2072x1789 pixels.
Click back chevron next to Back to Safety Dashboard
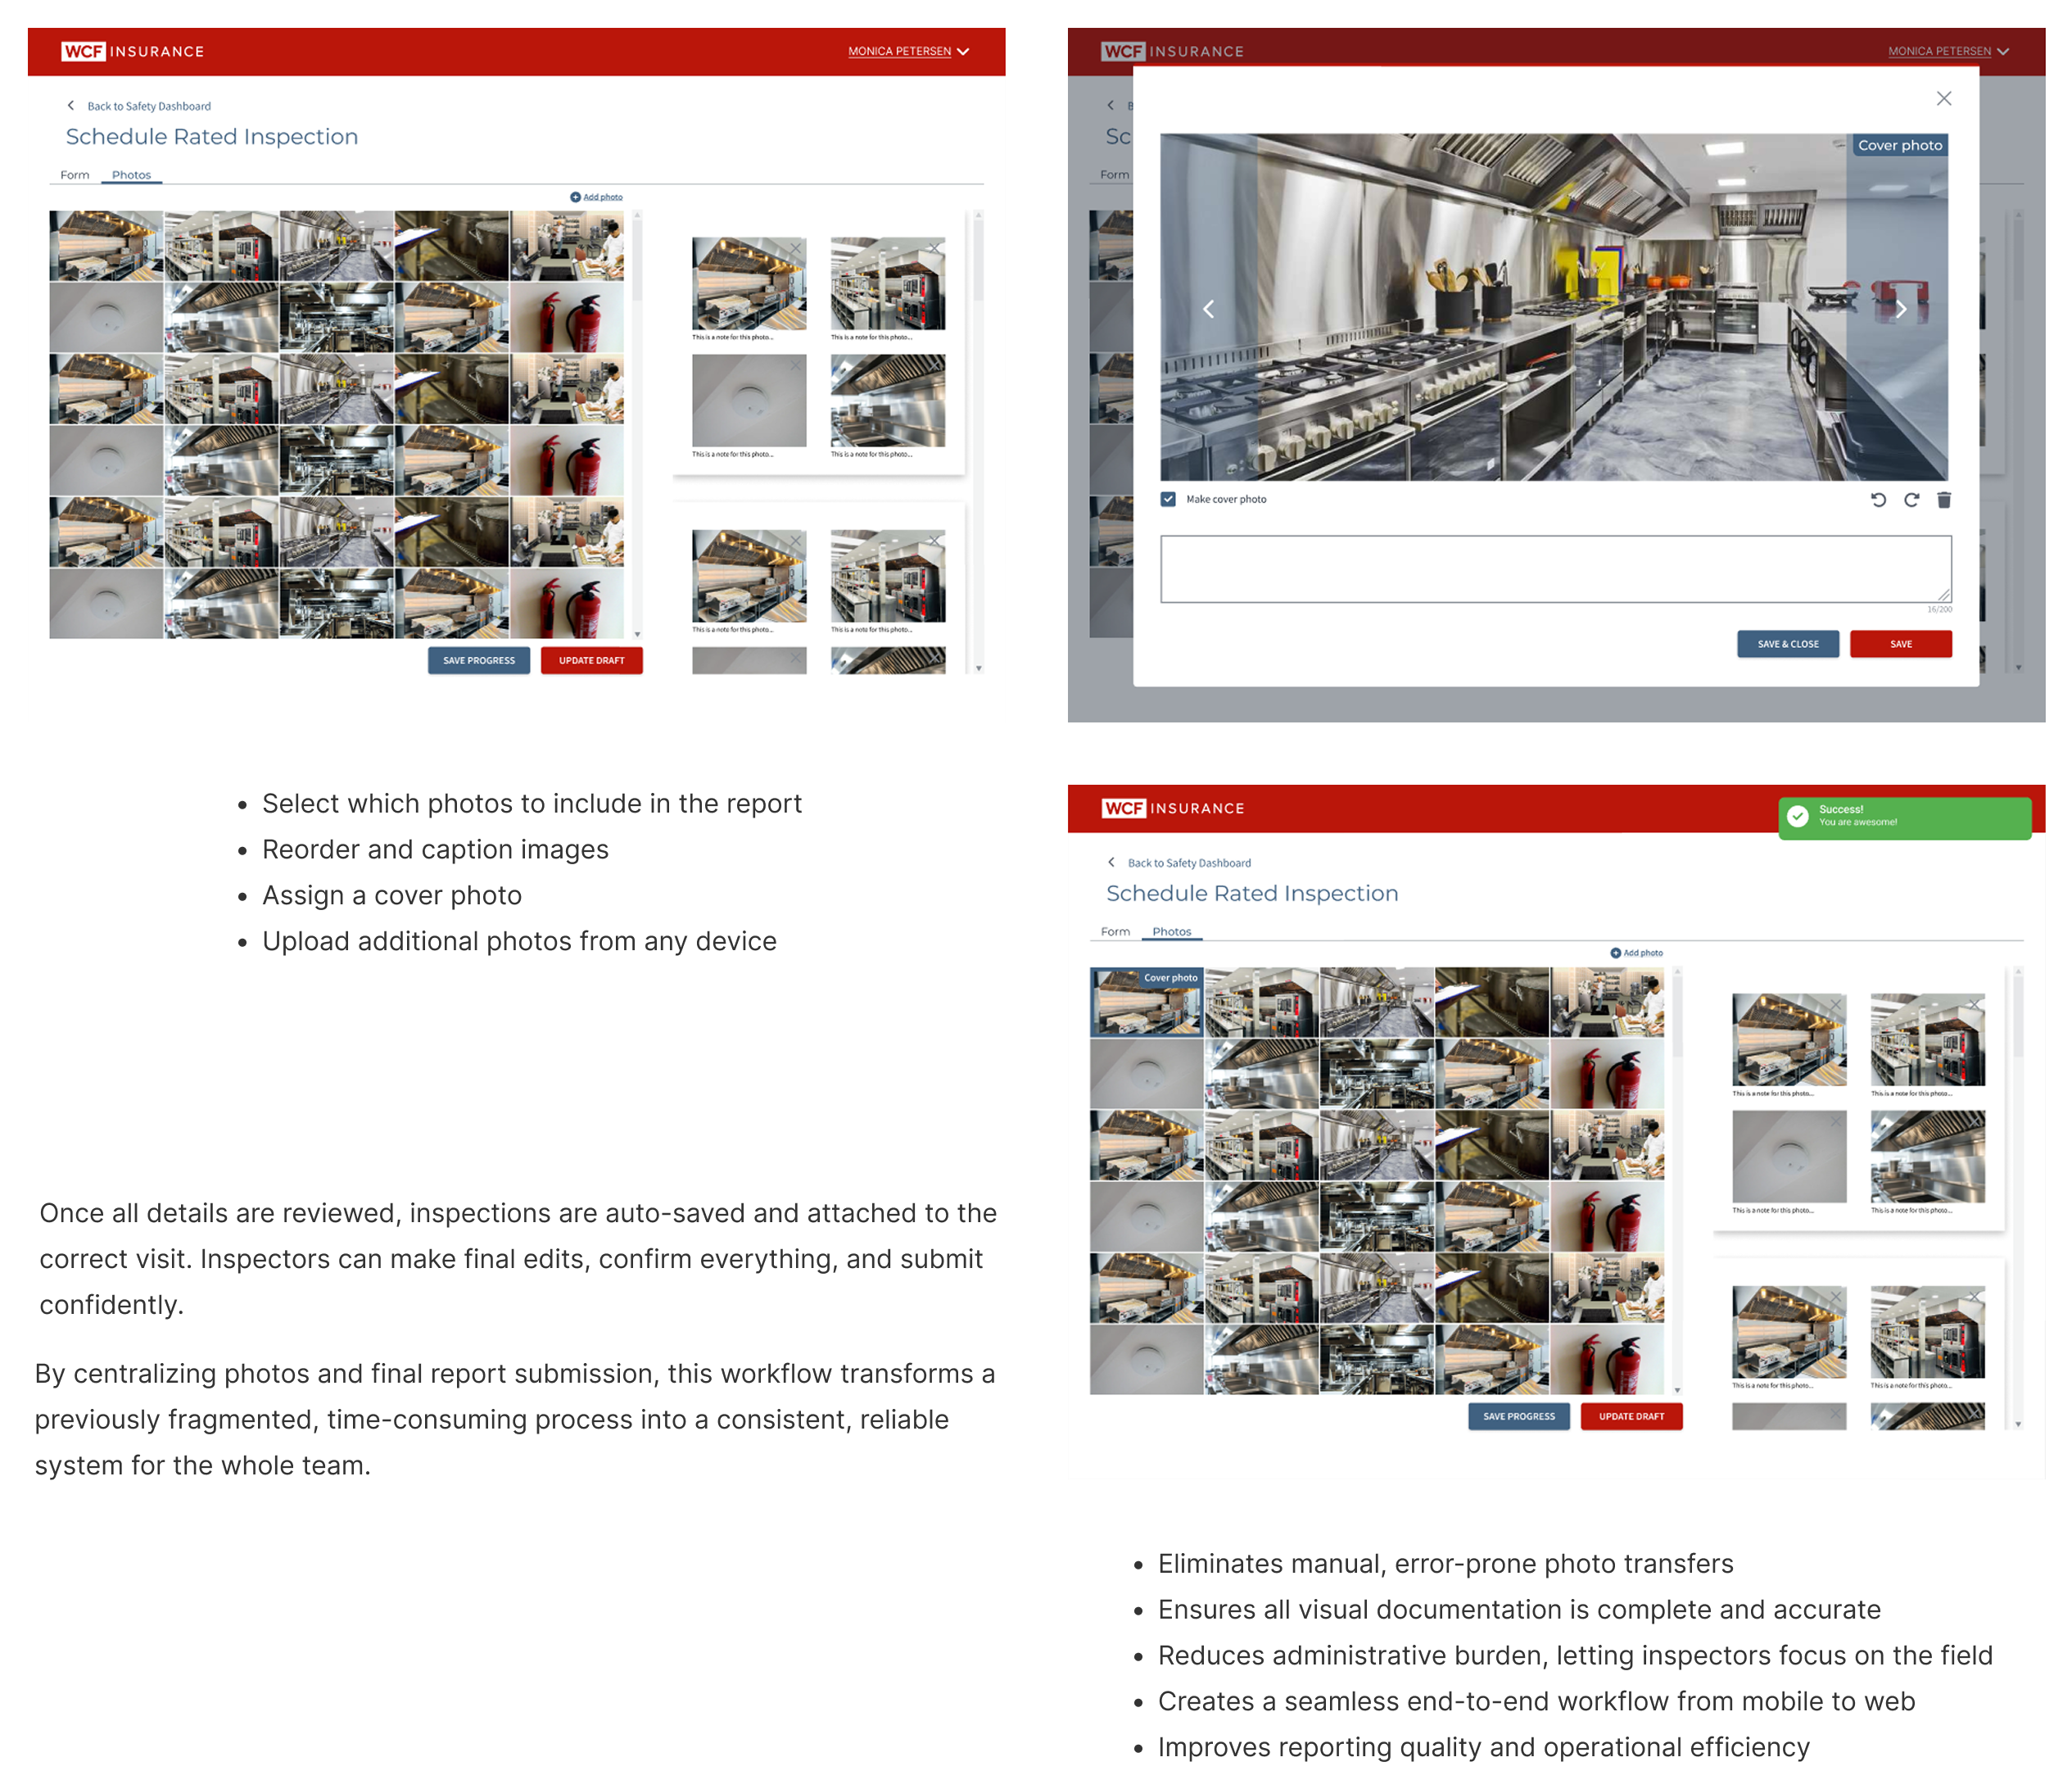(x=71, y=105)
